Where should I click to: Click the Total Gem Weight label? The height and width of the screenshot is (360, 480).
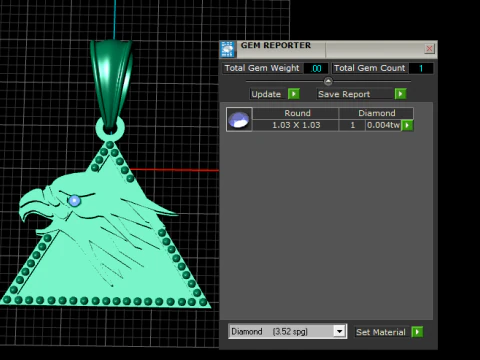[262, 68]
